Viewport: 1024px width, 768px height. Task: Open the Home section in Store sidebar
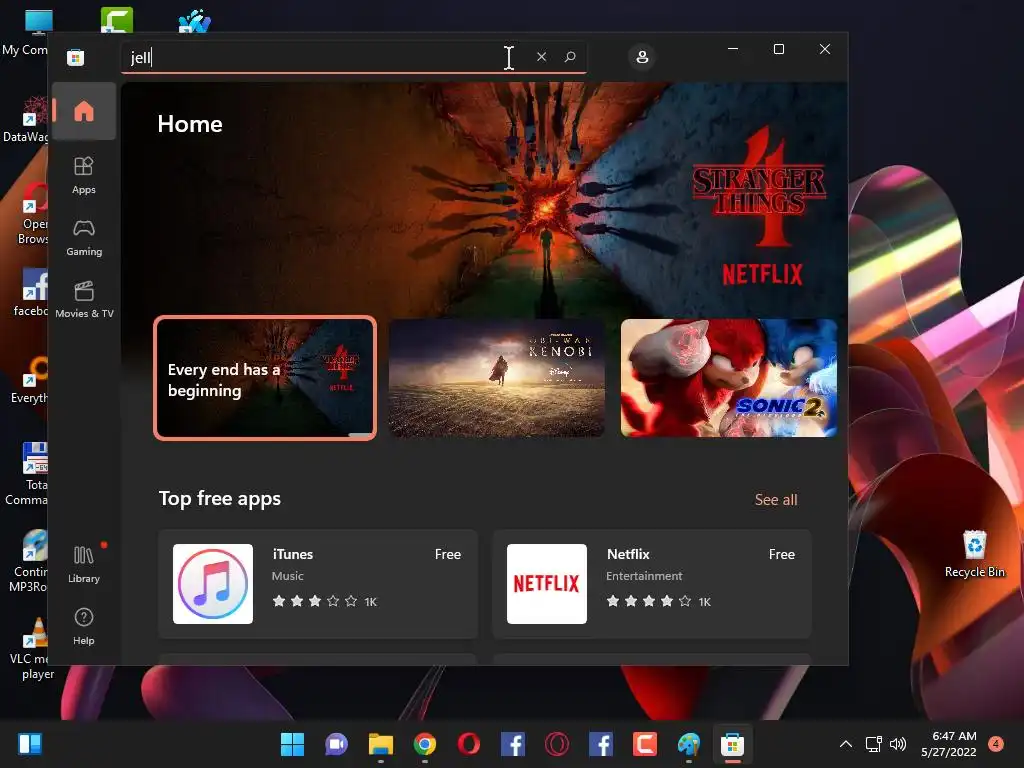(84, 111)
